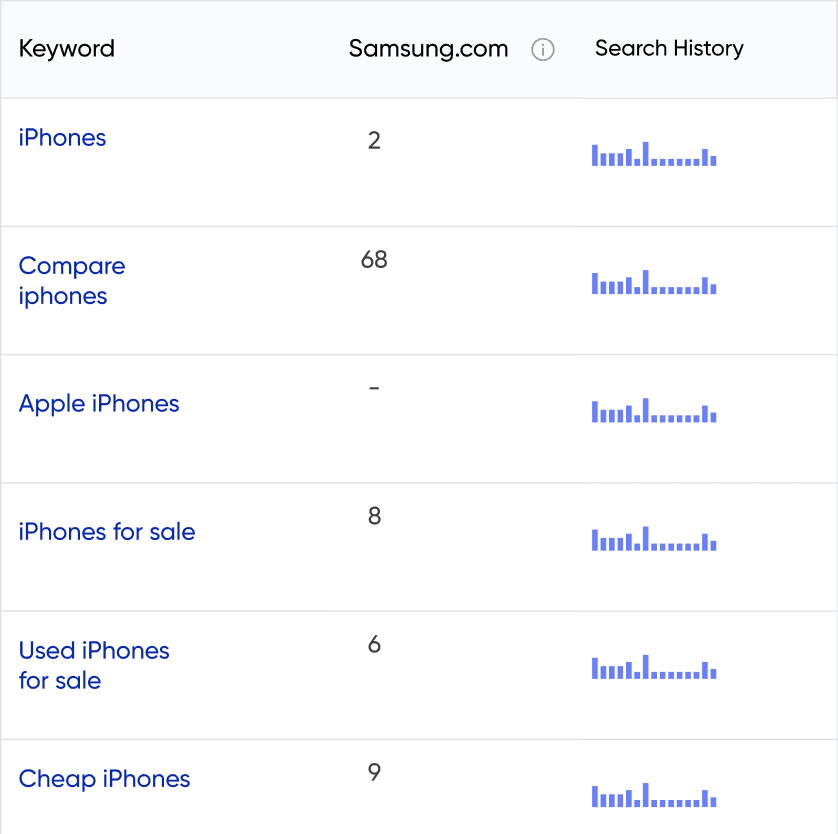This screenshot has width=838, height=834.
Task: Select the ranking value 9 for Cheap iPhones
Action: tap(375, 773)
